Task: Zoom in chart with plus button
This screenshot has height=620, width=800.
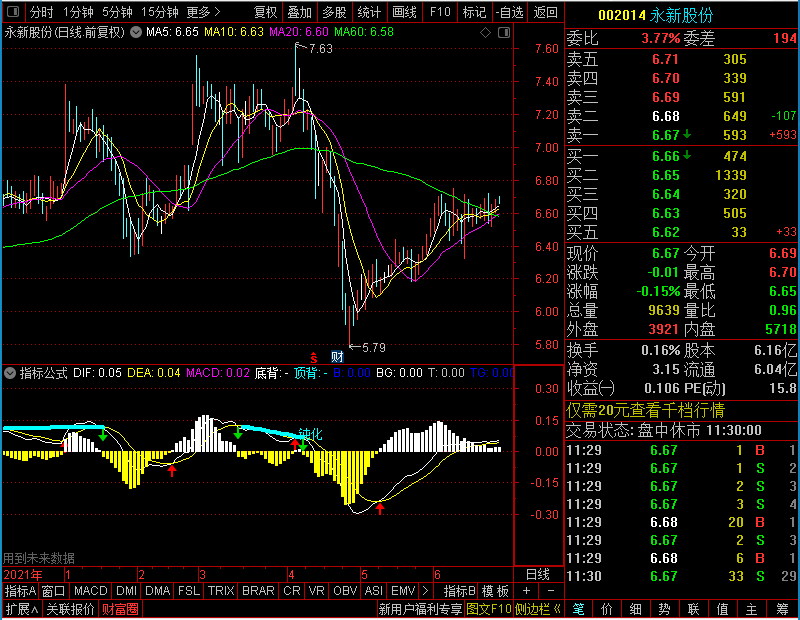Action: point(527,591)
